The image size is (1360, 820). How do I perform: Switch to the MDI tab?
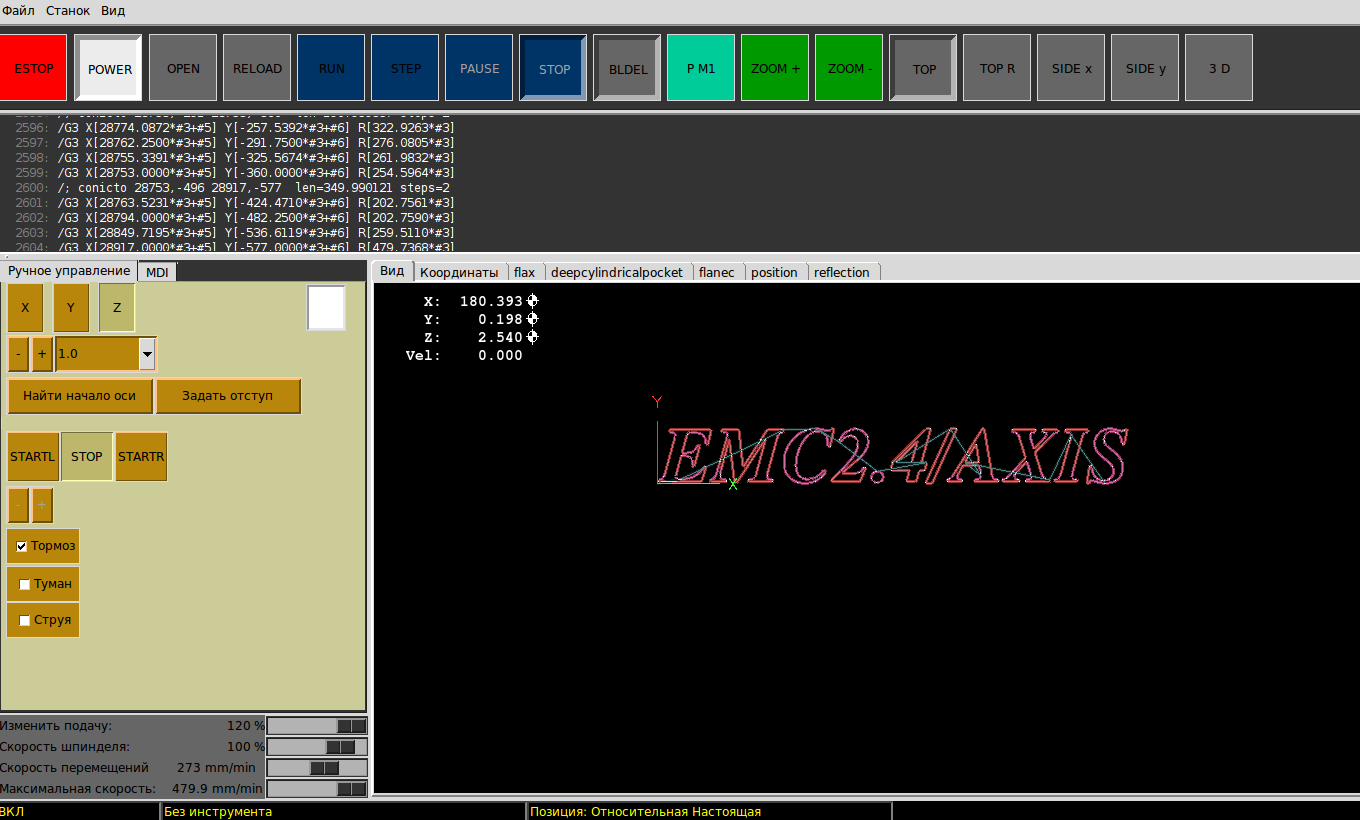(x=157, y=272)
